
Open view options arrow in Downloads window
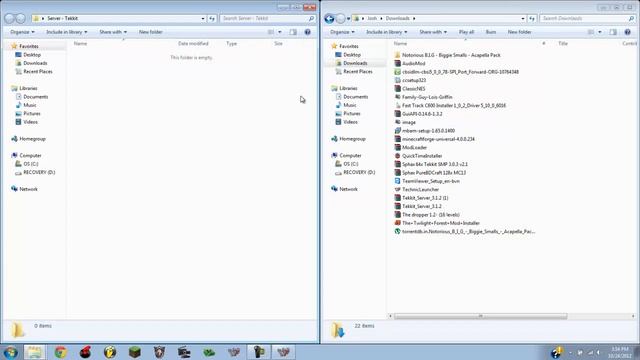600,32
